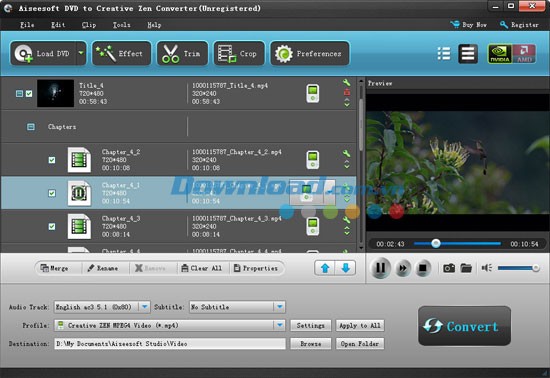This screenshot has width=550, height=378.
Task: Click the Apply to All button
Action: pyautogui.click(x=360, y=325)
